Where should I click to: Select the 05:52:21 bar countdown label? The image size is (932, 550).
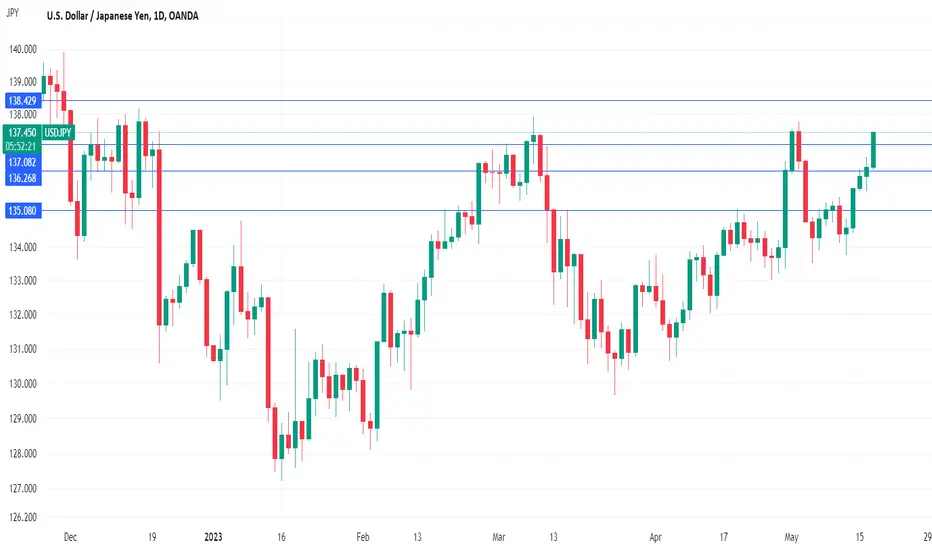coord(21,146)
